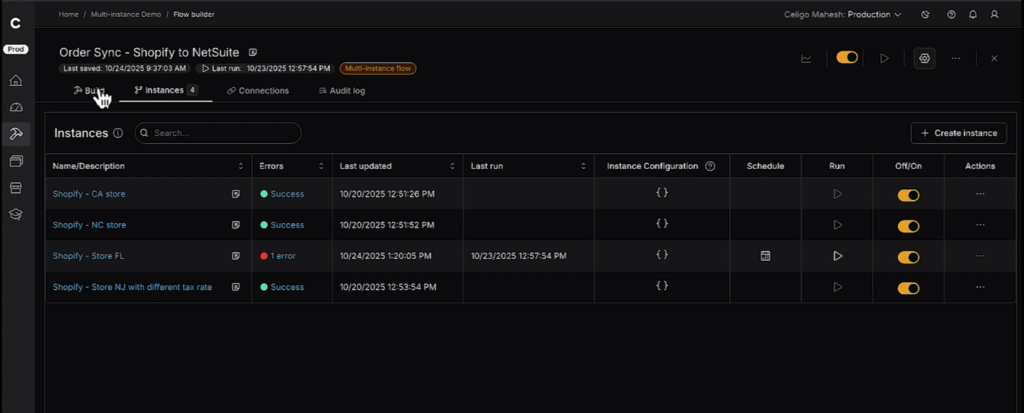Open the graduation cap learning icon
The width and height of the screenshot is (1024, 413).
point(16,214)
